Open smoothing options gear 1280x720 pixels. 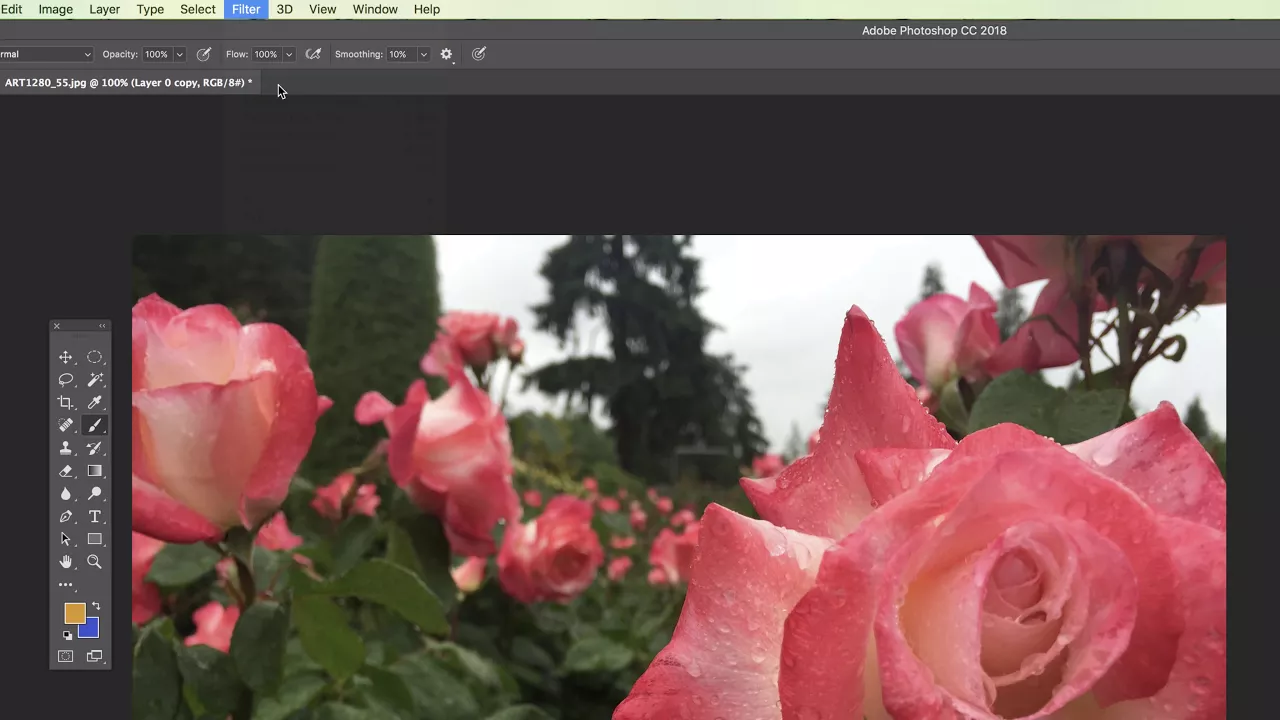(447, 54)
